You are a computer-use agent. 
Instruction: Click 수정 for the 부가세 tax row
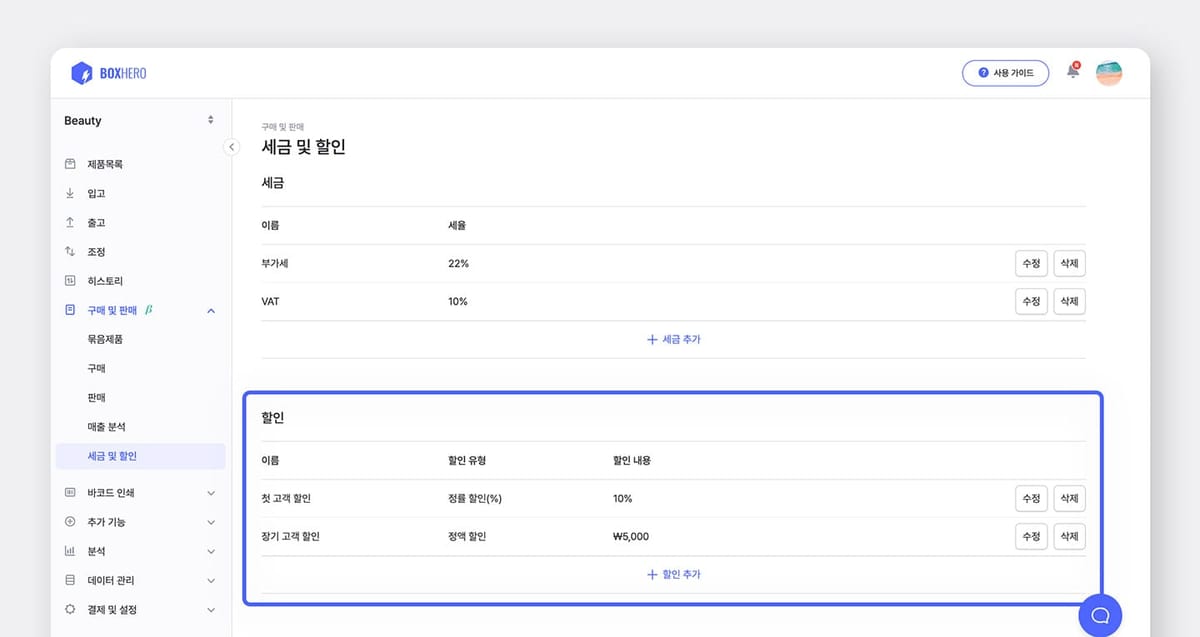(x=1030, y=264)
